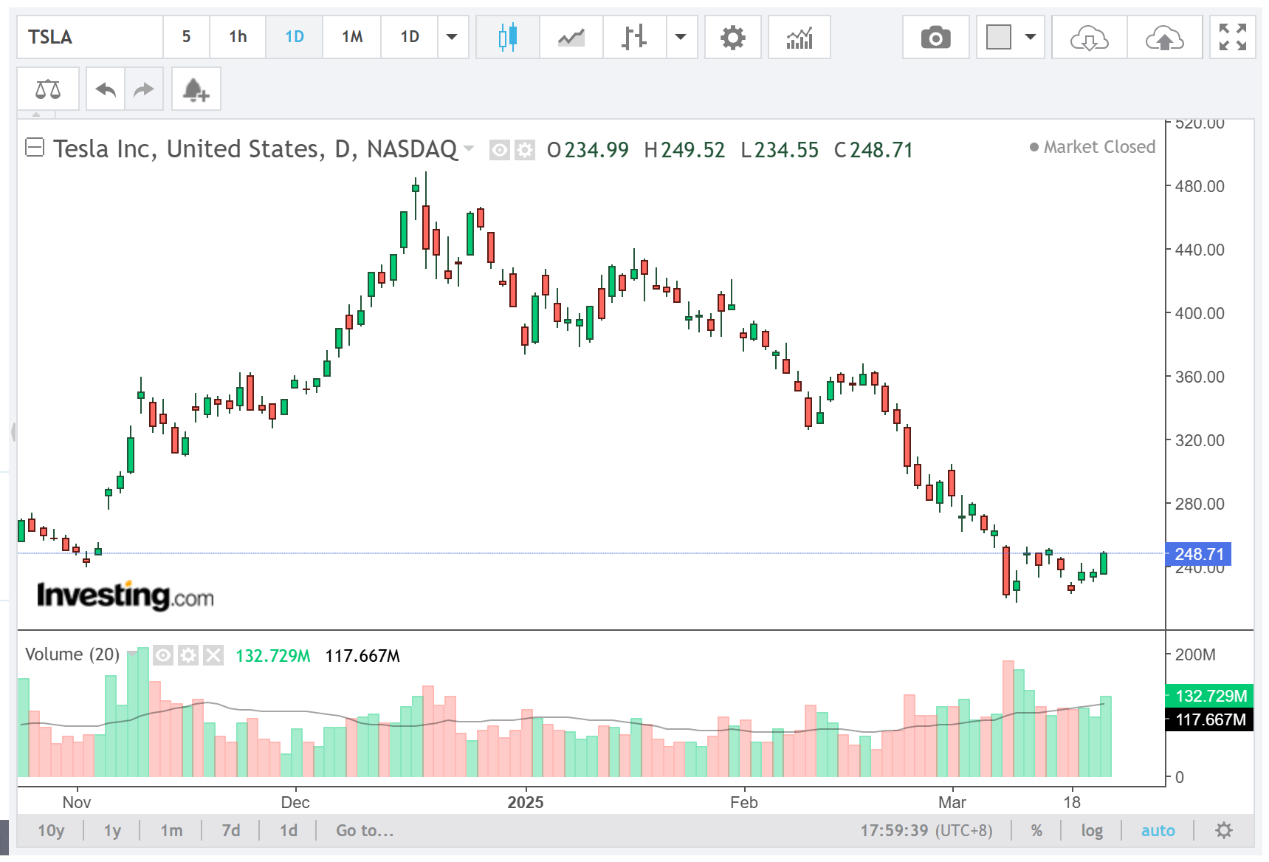The width and height of the screenshot is (1269, 862).
Task: Save chart layout via cloud upload icon
Action: pos(1164,38)
